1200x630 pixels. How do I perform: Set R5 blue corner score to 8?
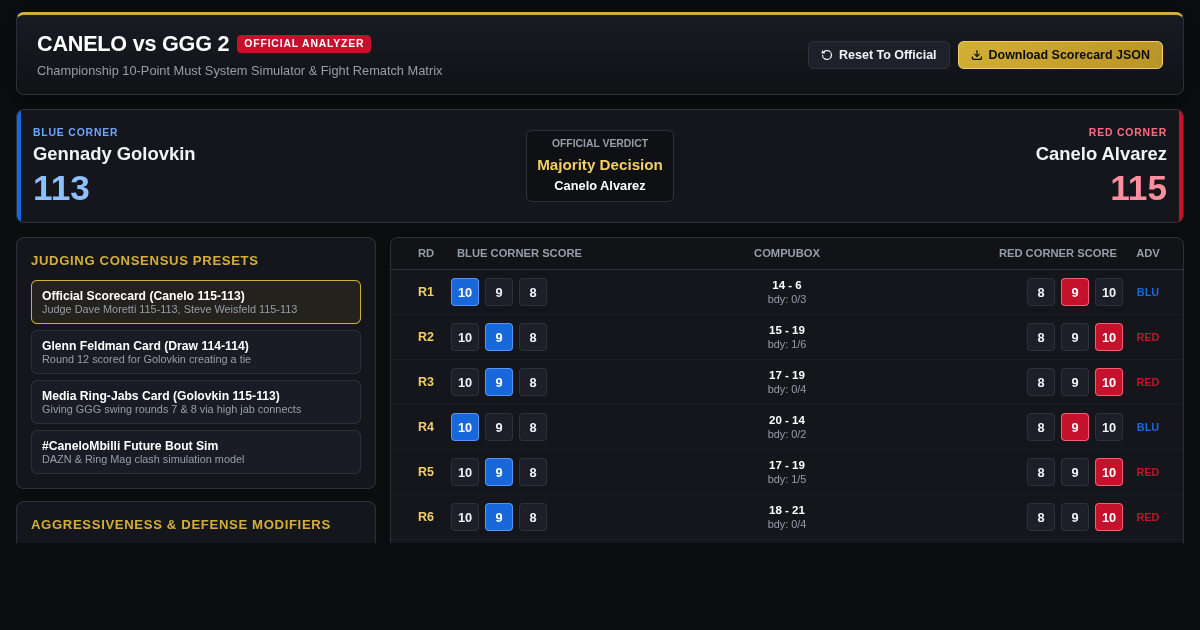[533, 472]
